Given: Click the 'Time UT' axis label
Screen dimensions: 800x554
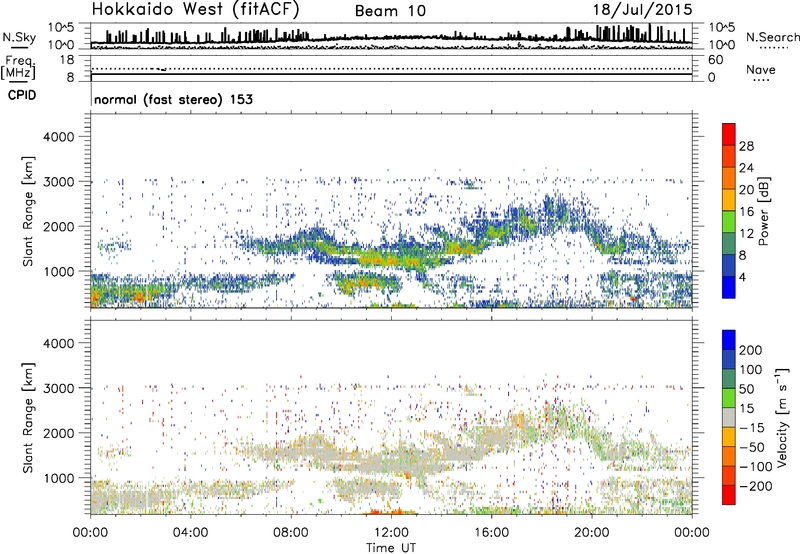Looking at the screenshot, I should pyautogui.click(x=391, y=548).
